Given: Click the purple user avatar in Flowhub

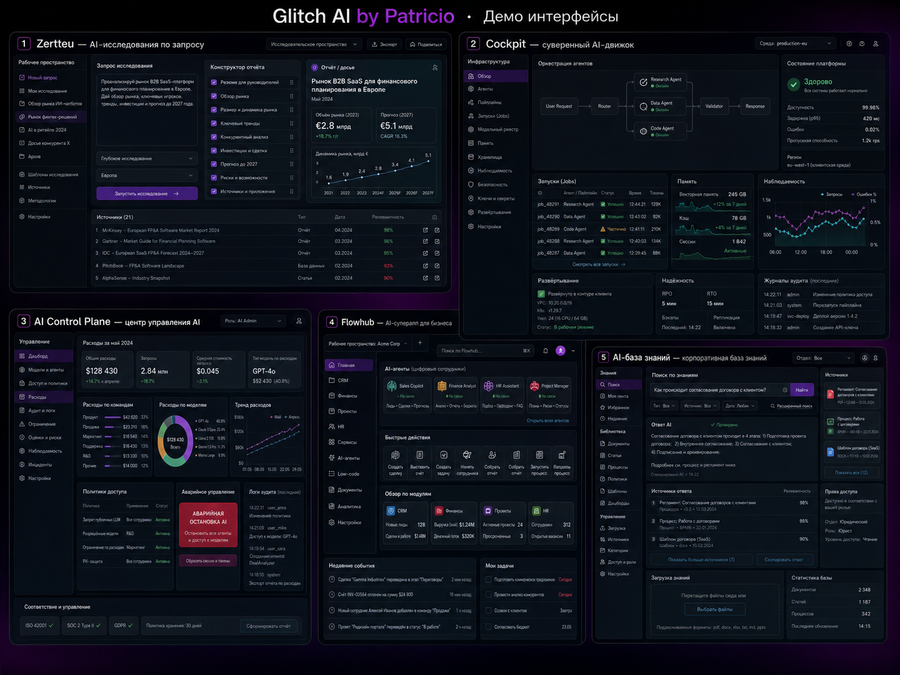Looking at the screenshot, I should tap(561, 350).
